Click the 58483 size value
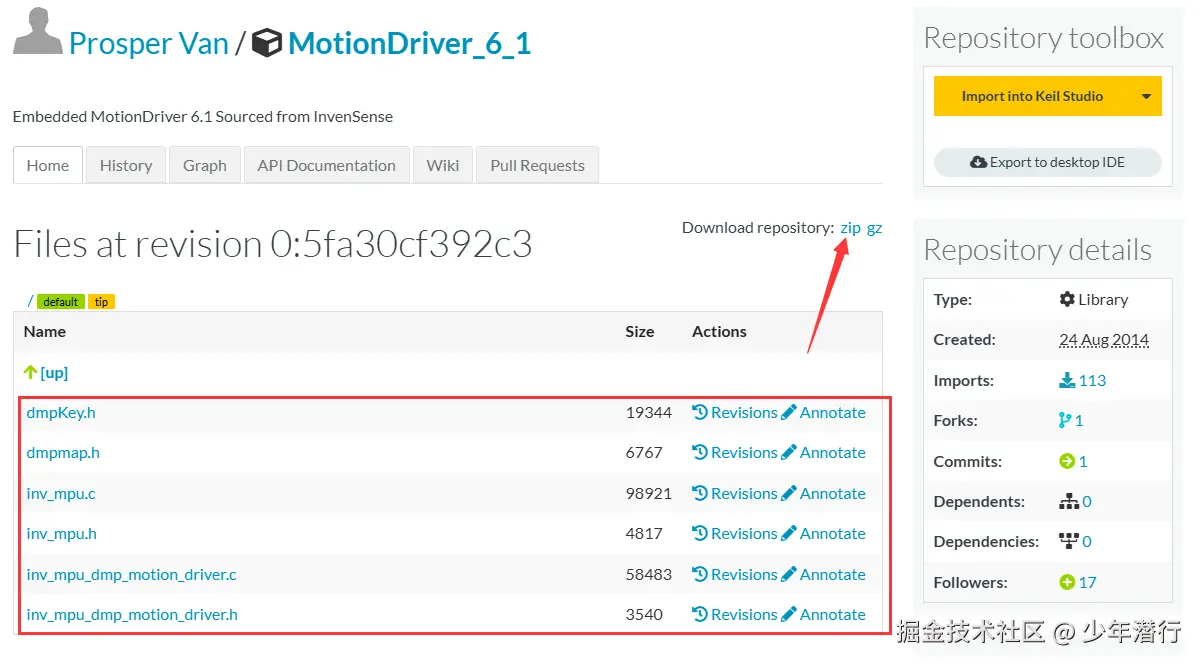Viewport: 1201px width, 665px height. tap(649, 574)
